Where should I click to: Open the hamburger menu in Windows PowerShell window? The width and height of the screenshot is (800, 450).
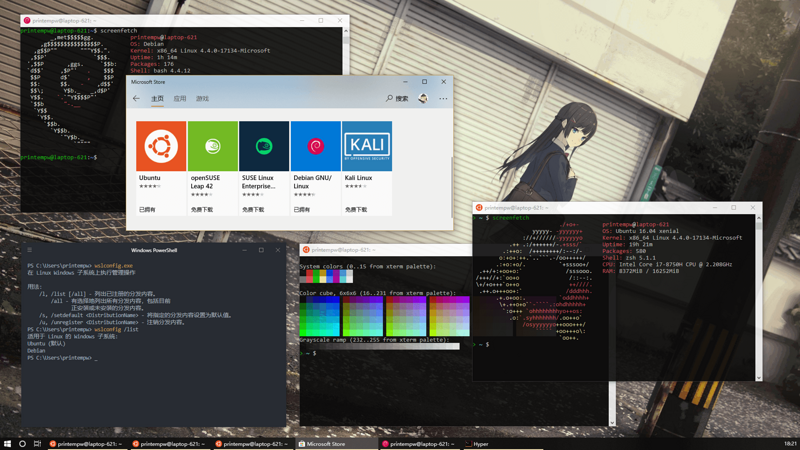[x=30, y=250]
